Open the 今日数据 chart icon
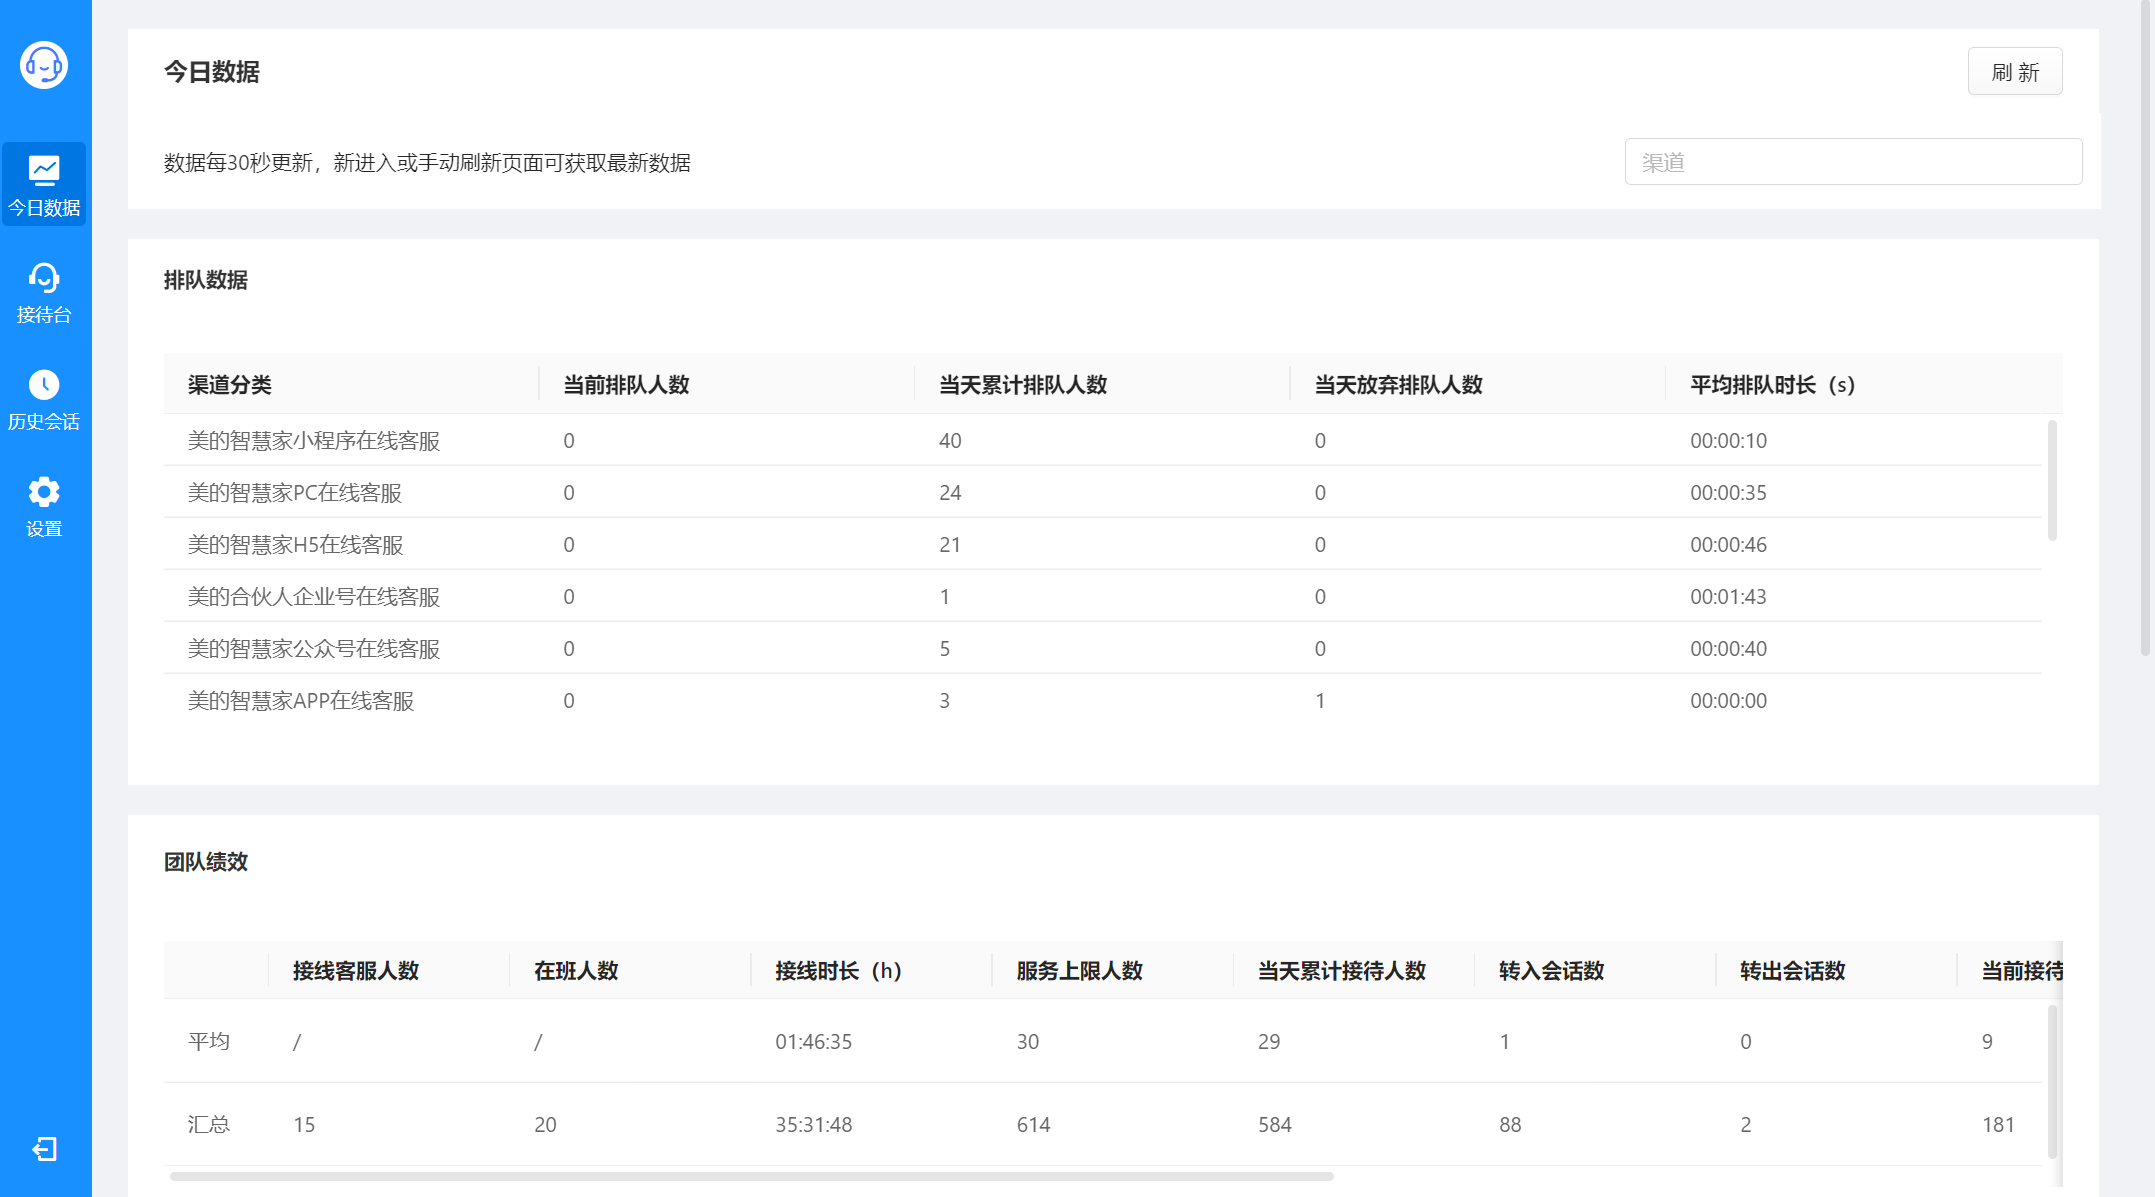The image size is (2155, 1197). [44, 171]
